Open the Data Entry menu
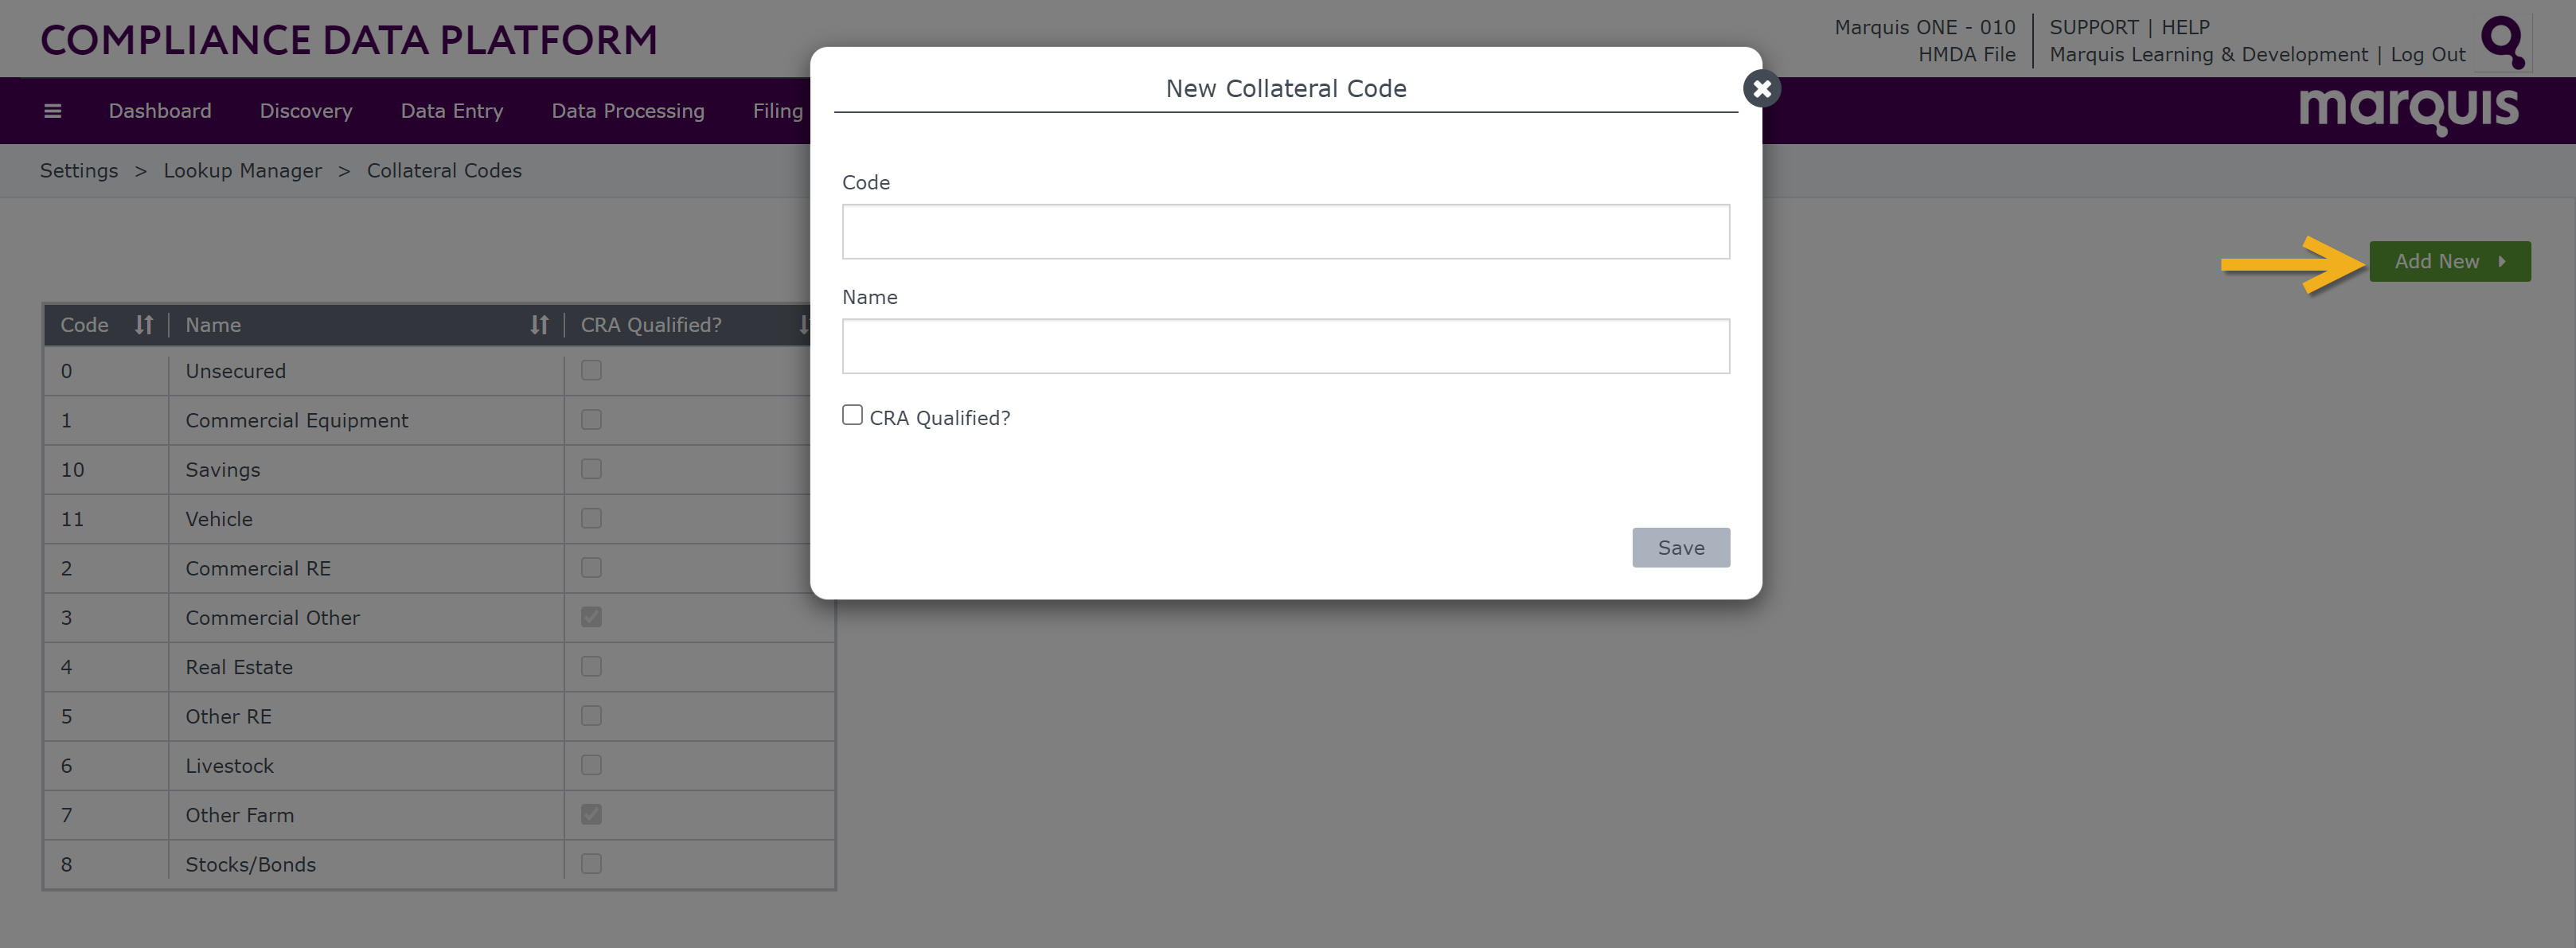Screen dimensions: 2576x948 [x=452, y=111]
